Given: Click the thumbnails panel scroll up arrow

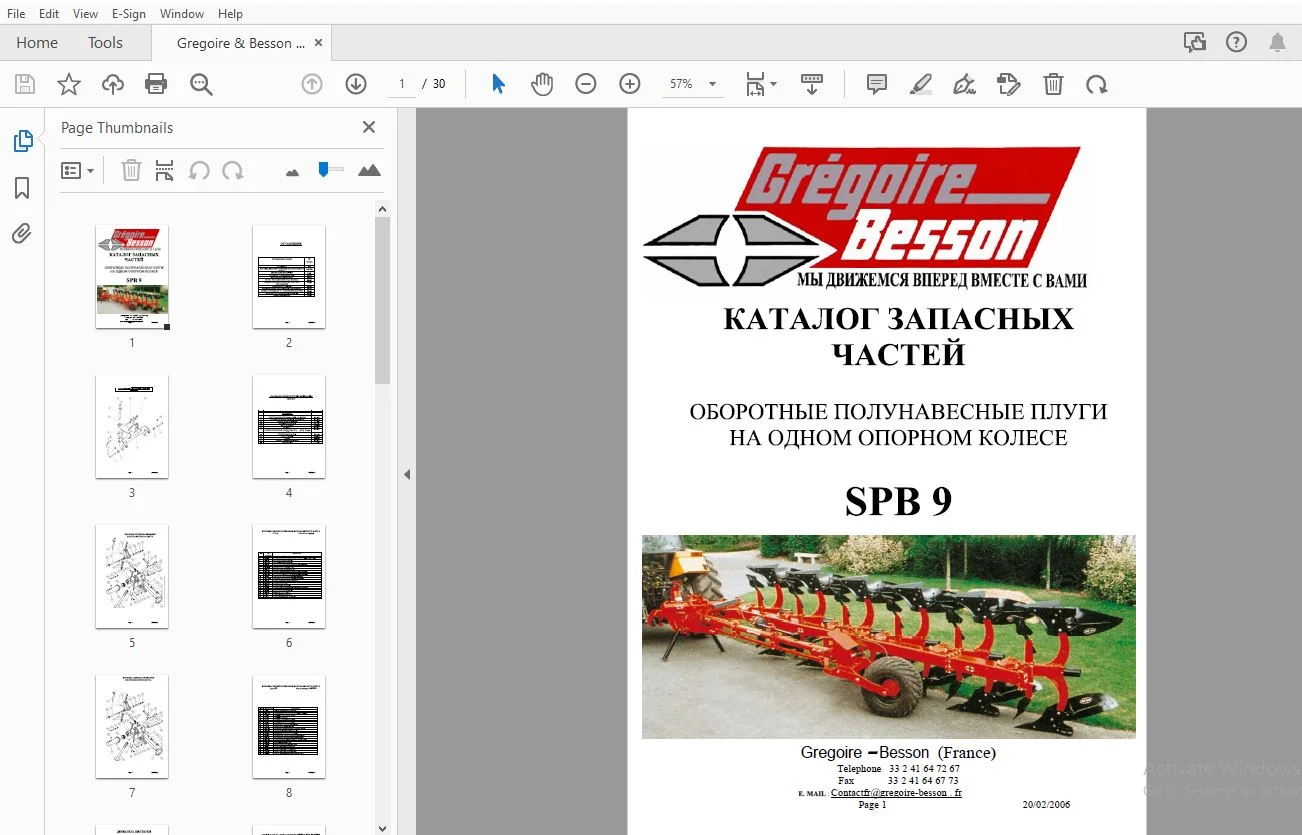Looking at the screenshot, I should pos(382,208).
